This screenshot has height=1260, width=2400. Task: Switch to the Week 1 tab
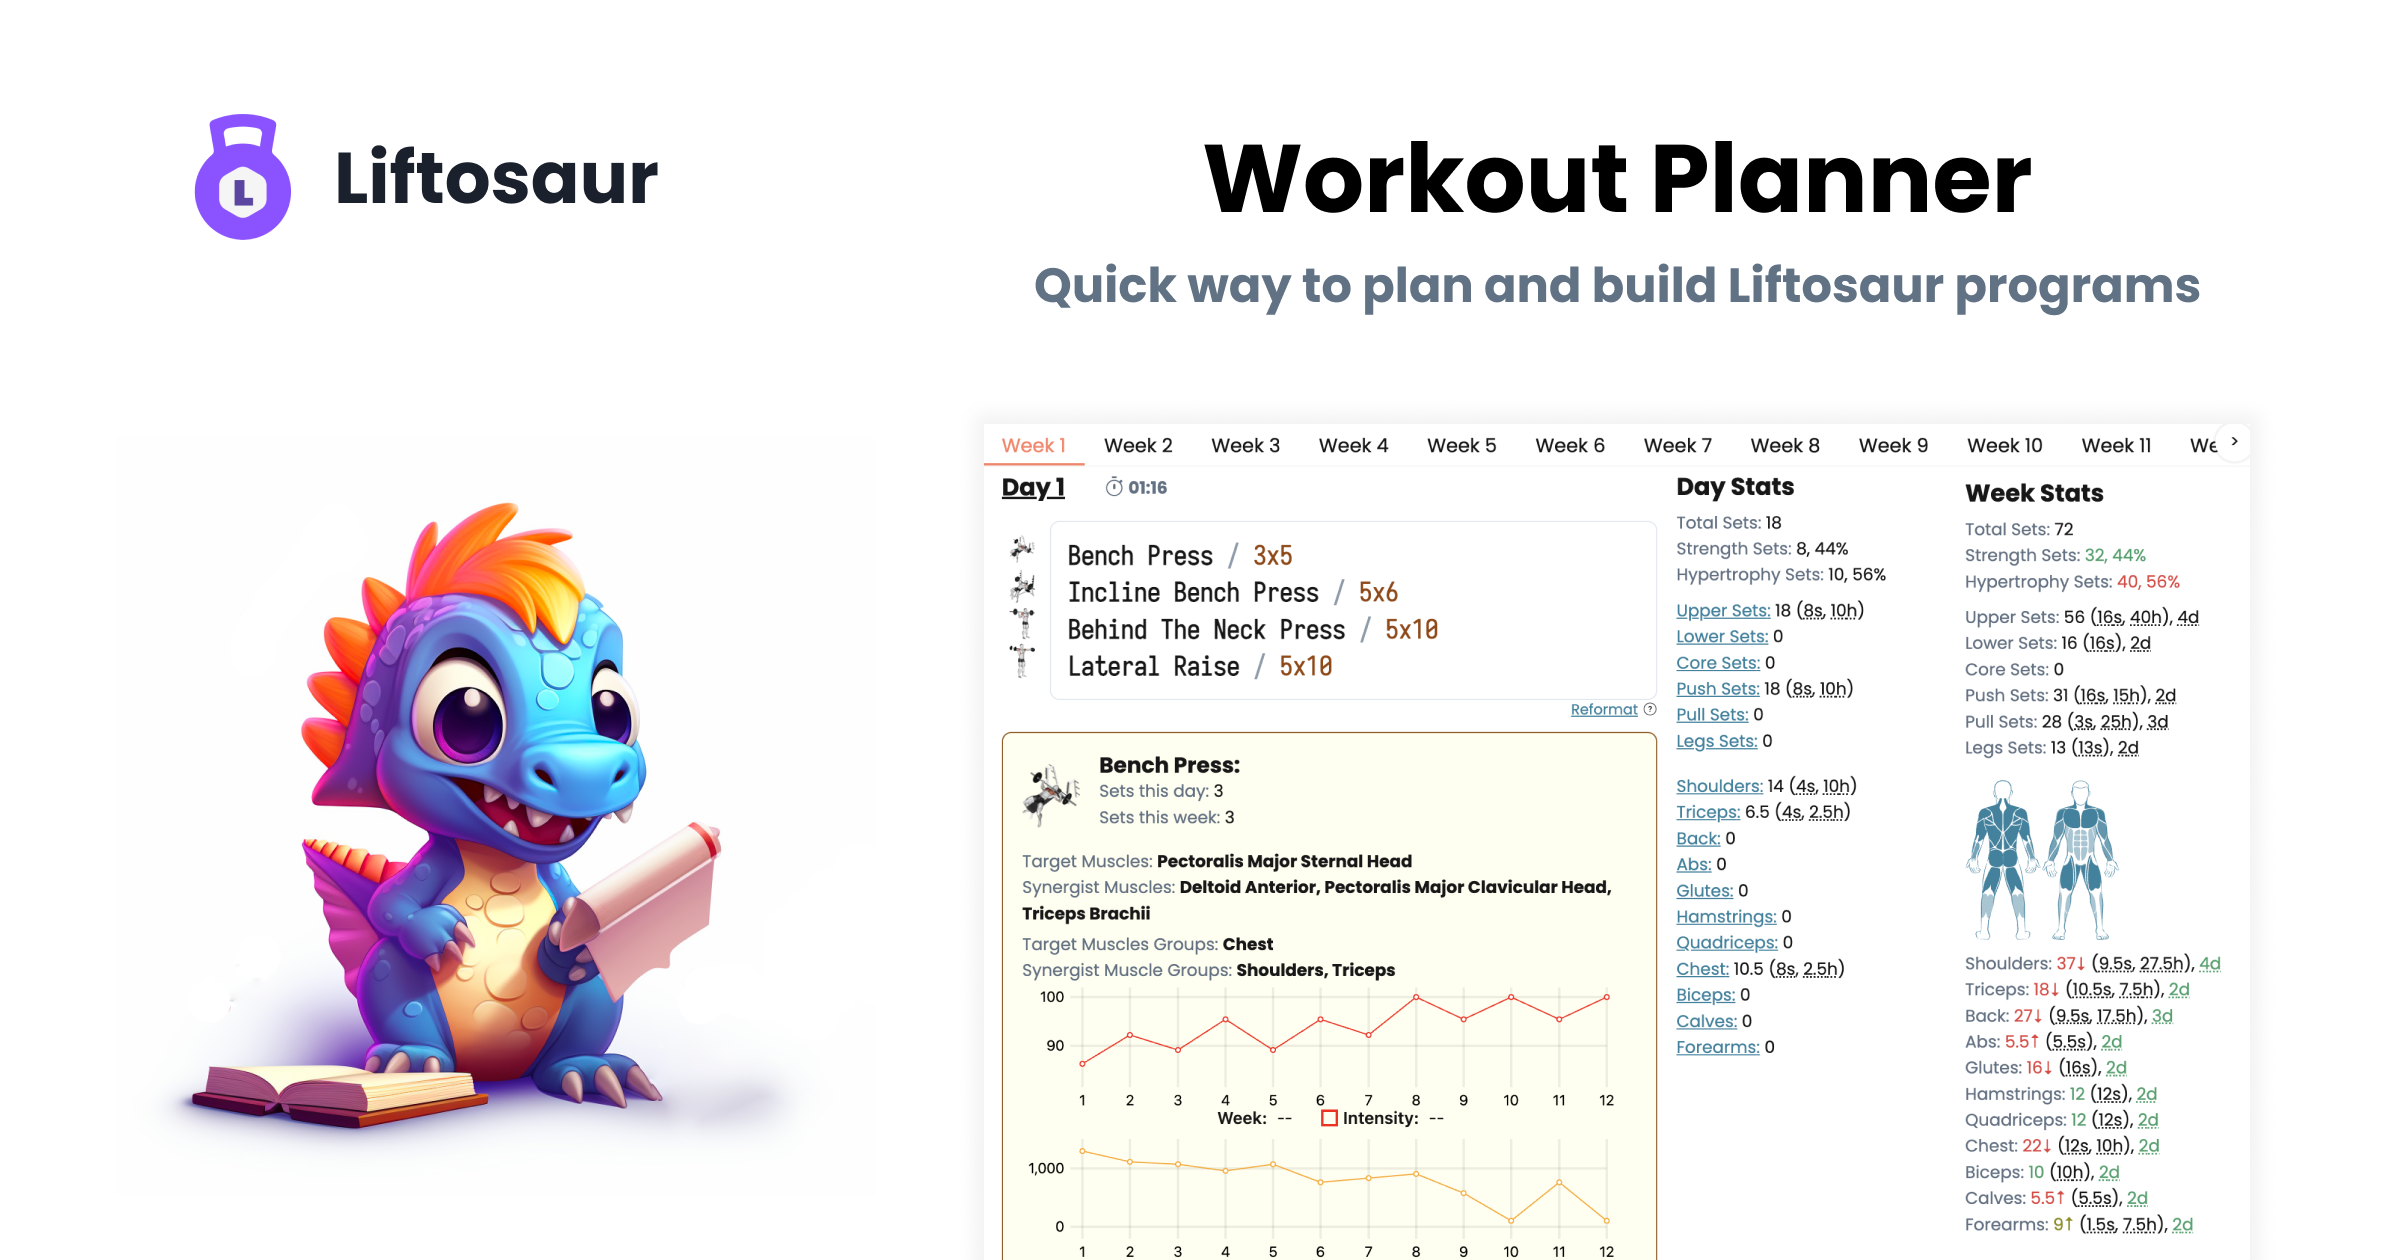click(x=1035, y=444)
